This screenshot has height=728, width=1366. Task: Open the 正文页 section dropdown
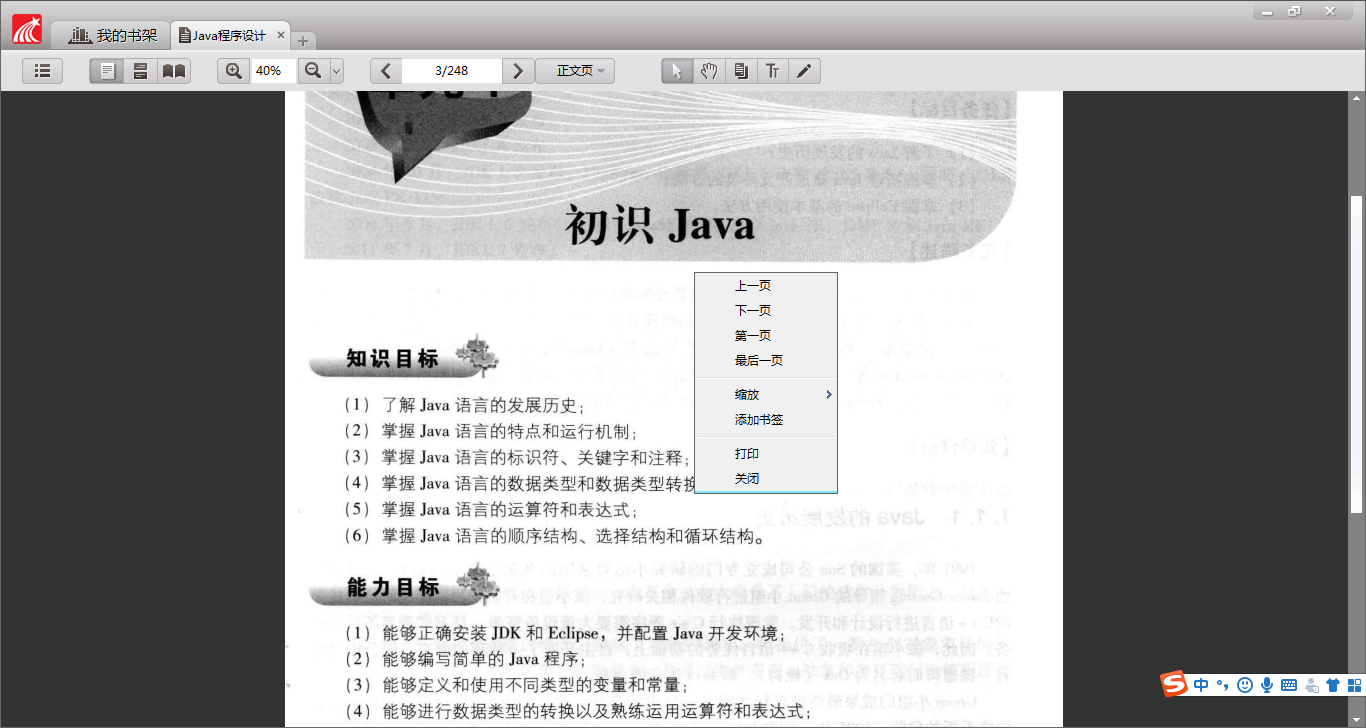[x=575, y=71]
